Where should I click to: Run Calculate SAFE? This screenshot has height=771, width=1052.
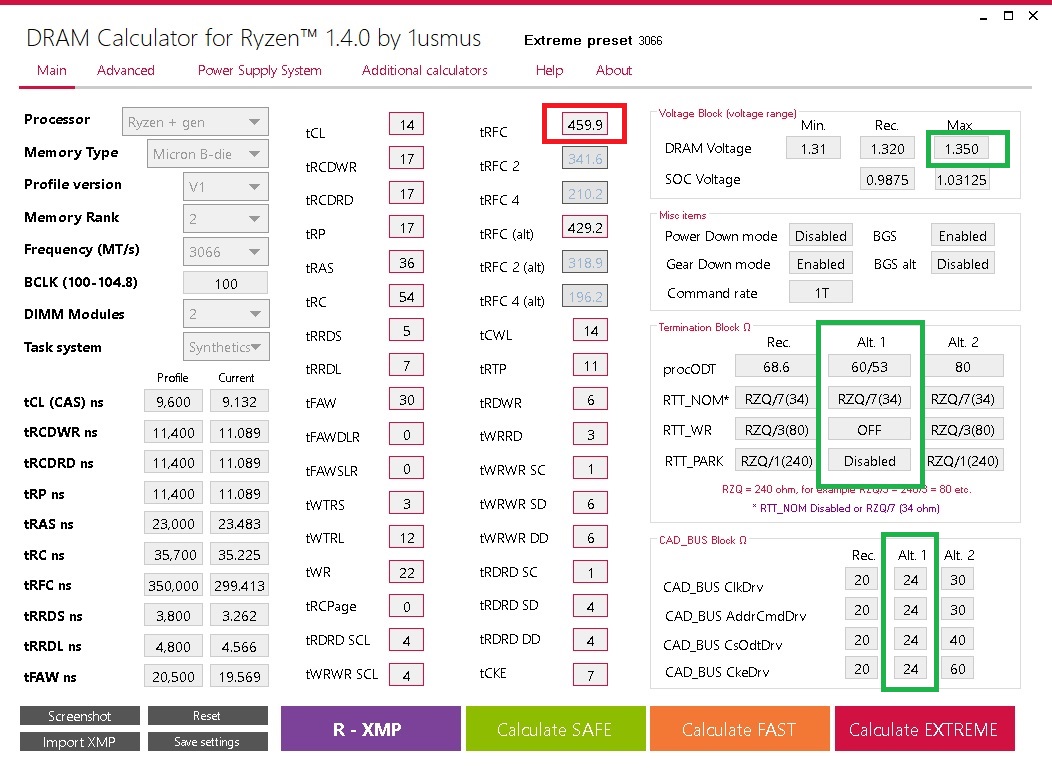tap(555, 729)
